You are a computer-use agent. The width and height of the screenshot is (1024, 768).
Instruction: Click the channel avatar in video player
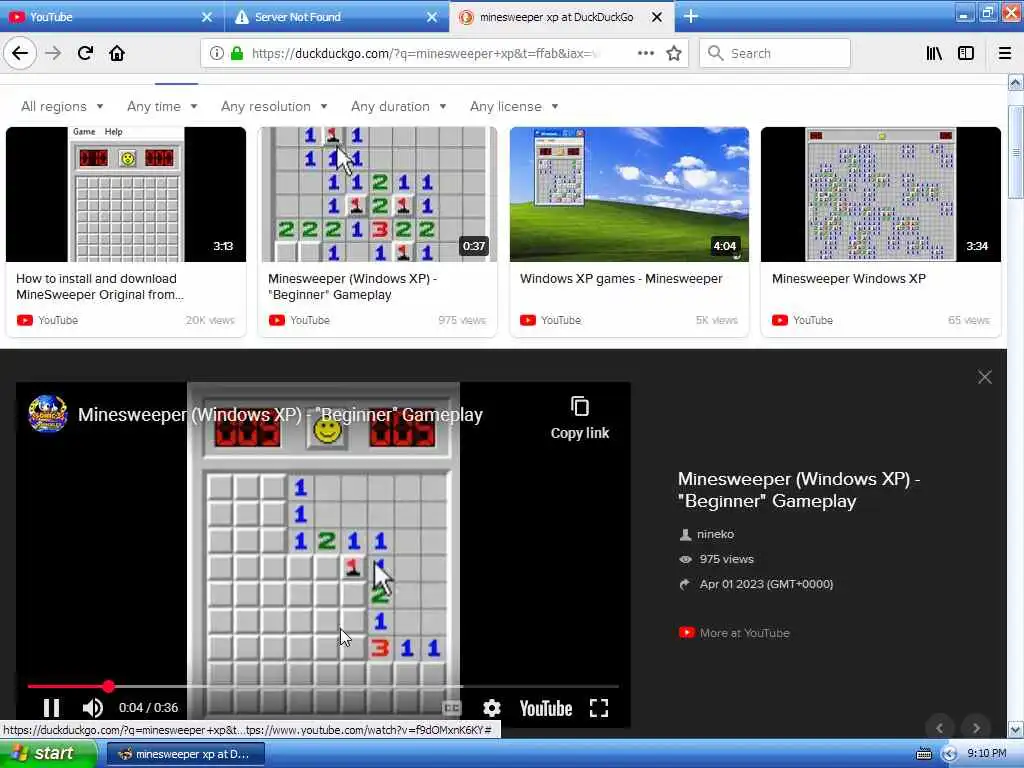coord(48,413)
